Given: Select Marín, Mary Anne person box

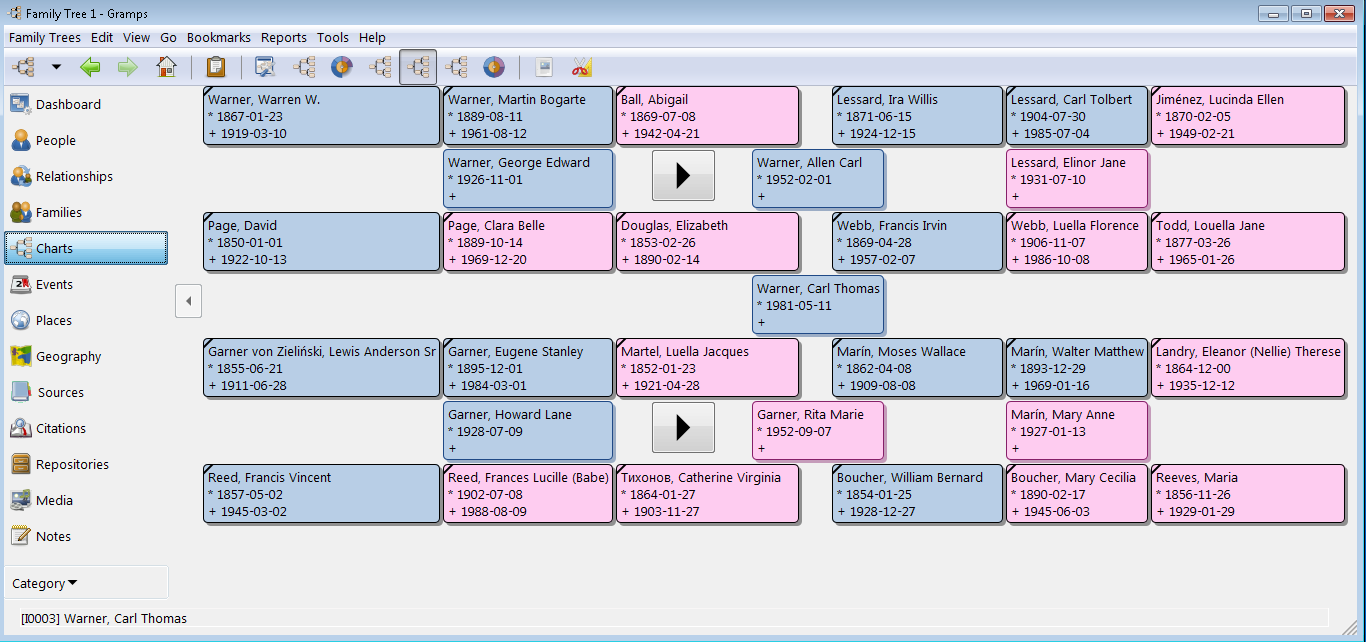Looking at the screenshot, I should [1077, 431].
